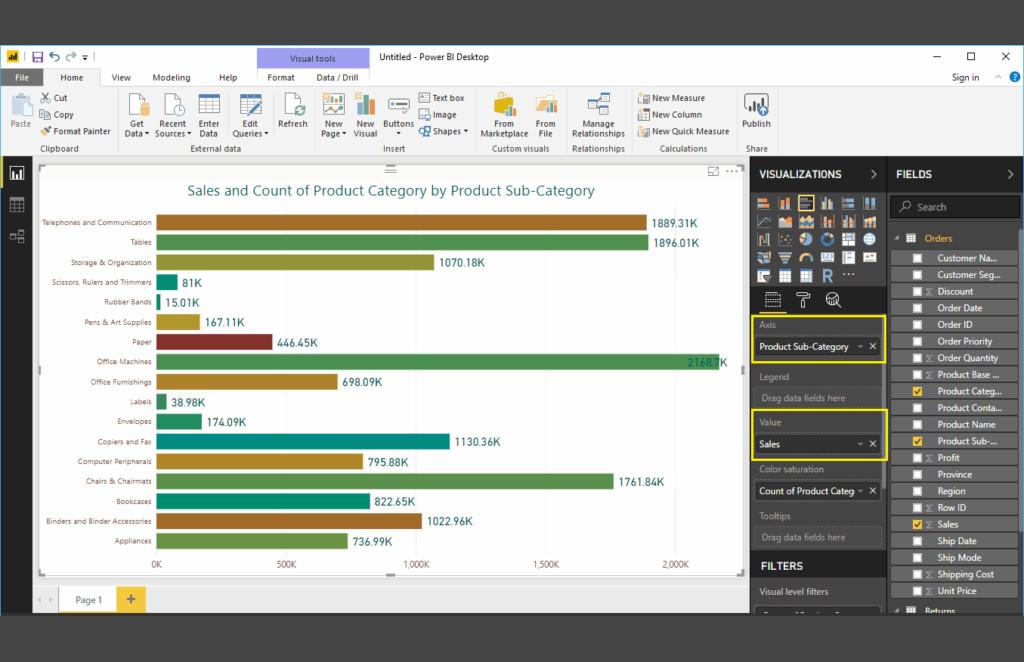This screenshot has width=1024, height=662.
Task: Collapse the Visualizations pane chevron
Action: click(873, 174)
